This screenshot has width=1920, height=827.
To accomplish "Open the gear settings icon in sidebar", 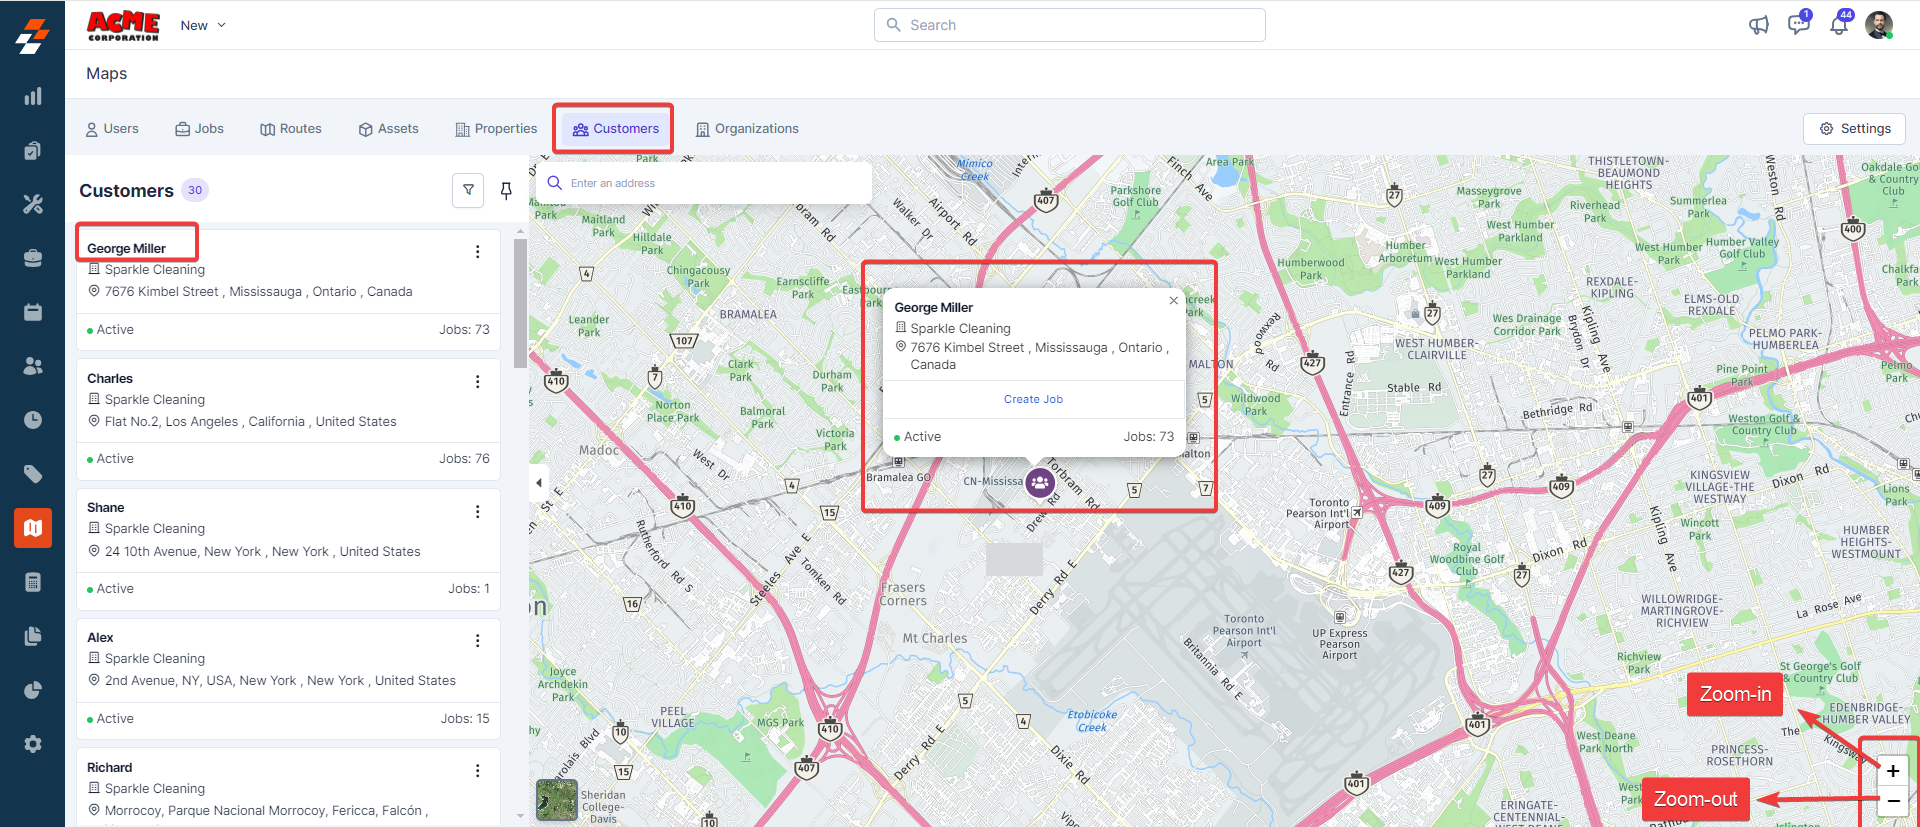I will click(33, 744).
